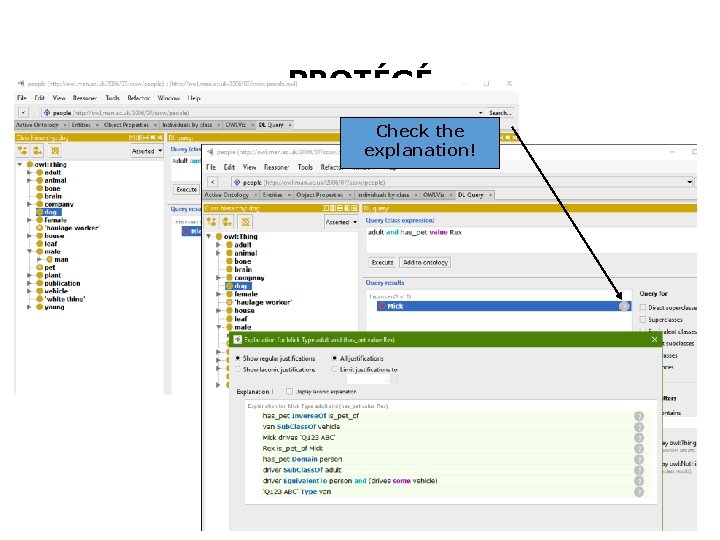Collapse male node in back tree

point(29,252)
